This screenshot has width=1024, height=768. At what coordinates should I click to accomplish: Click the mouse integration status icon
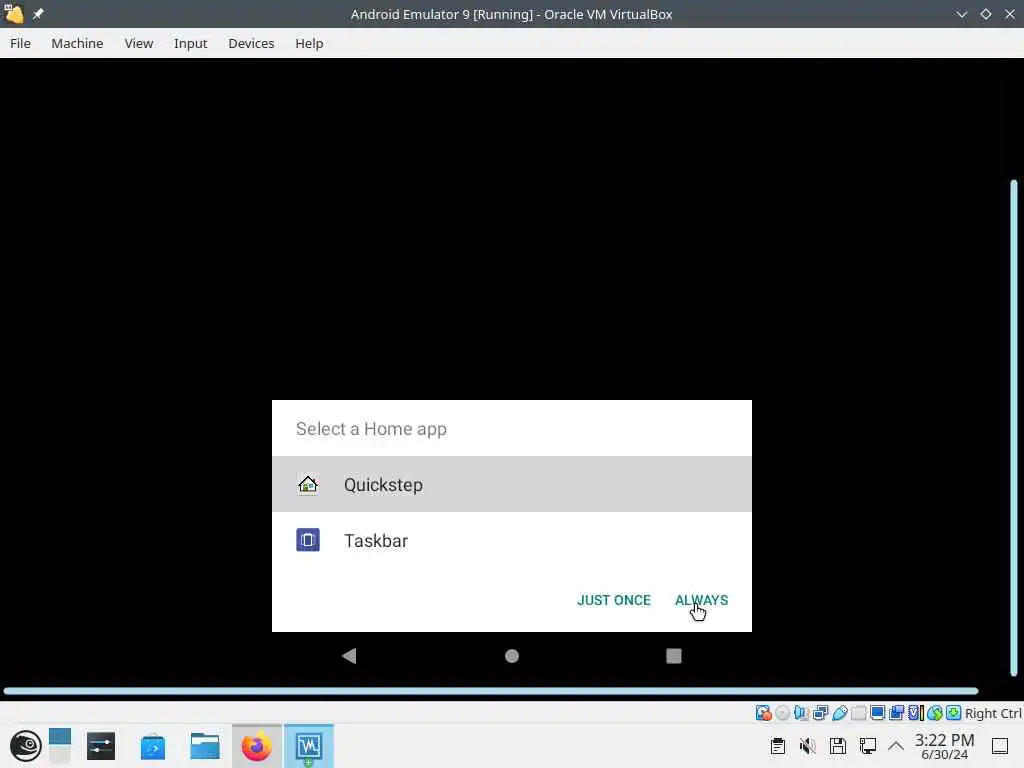(x=935, y=713)
